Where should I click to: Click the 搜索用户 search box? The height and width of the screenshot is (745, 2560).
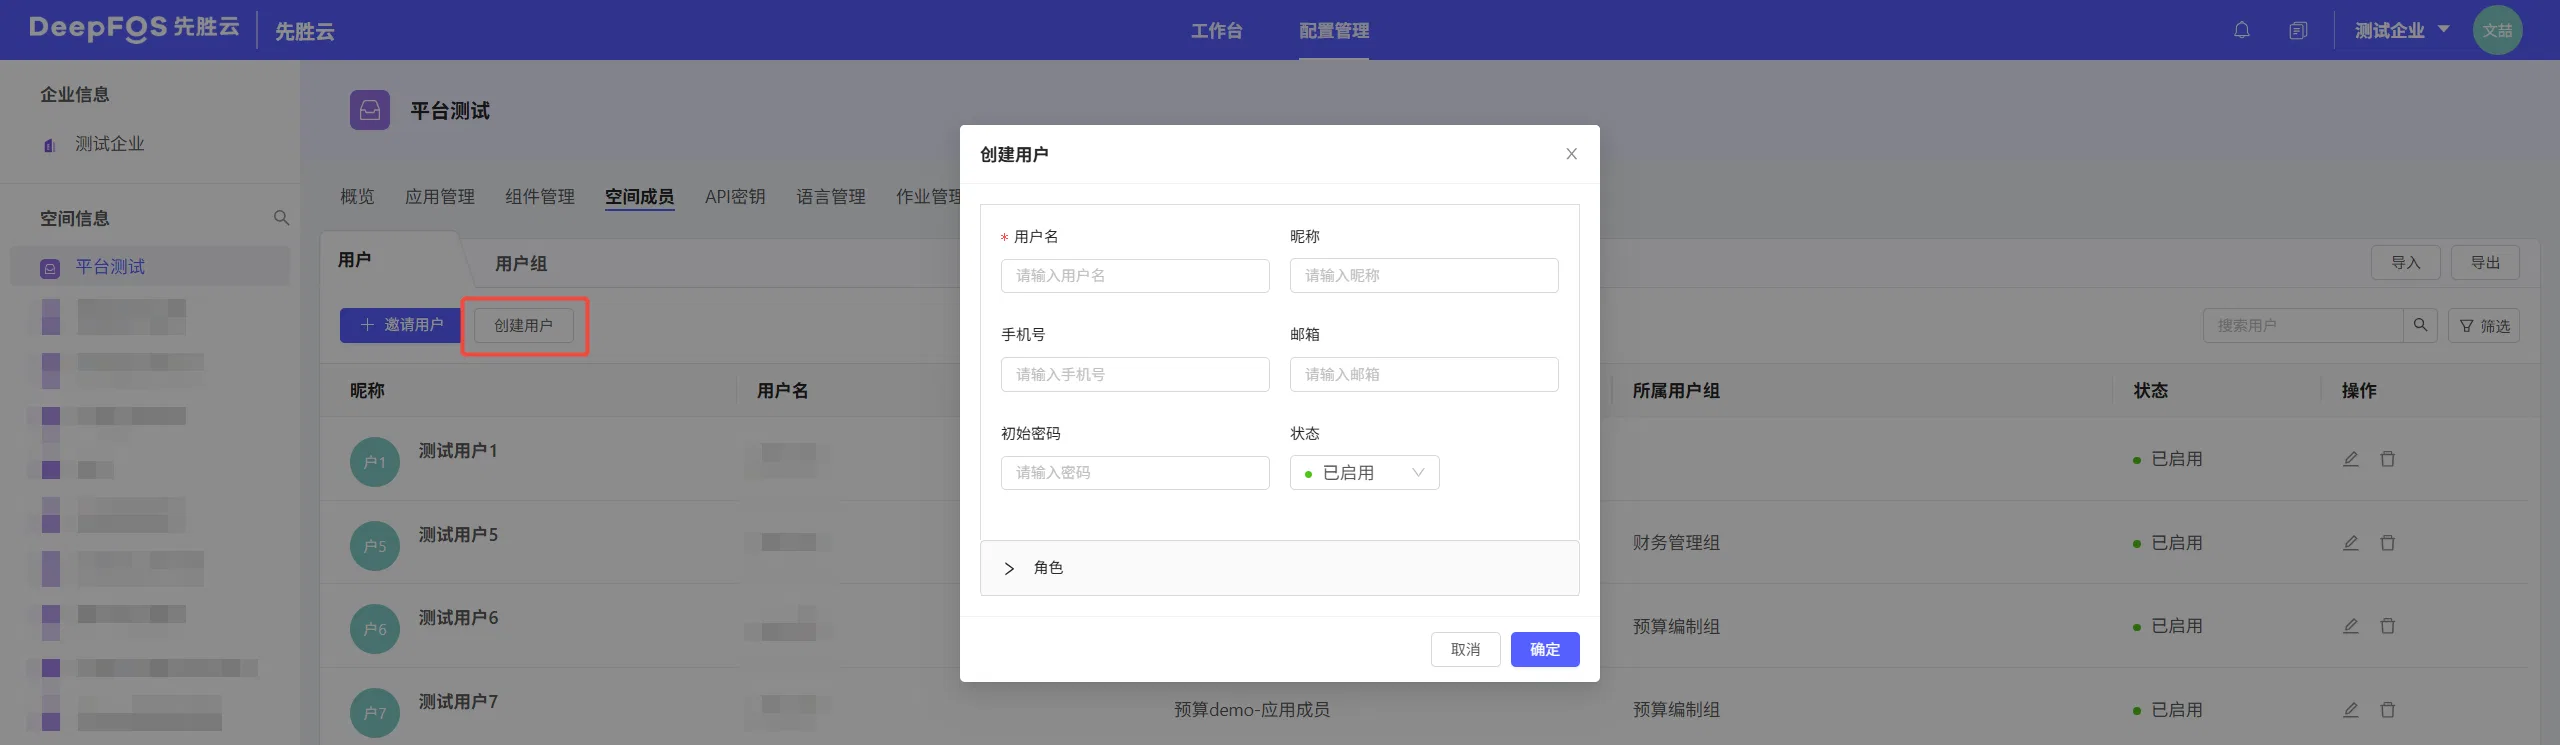pyautogui.click(x=2303, y=325)
